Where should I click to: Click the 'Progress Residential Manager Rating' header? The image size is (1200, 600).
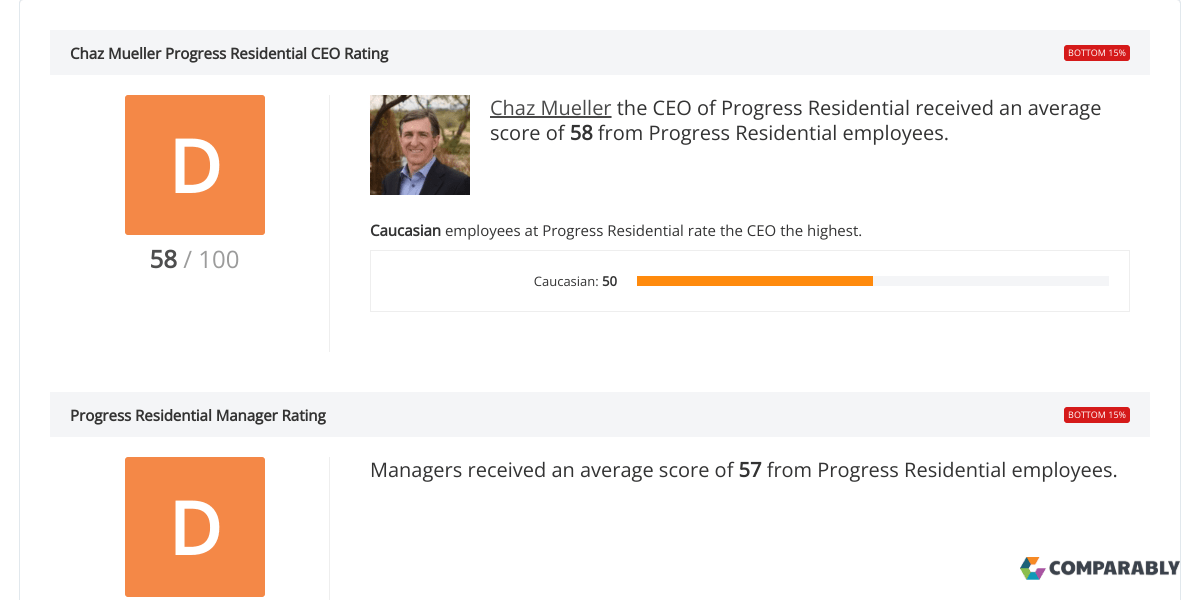(x=198, y=415)
